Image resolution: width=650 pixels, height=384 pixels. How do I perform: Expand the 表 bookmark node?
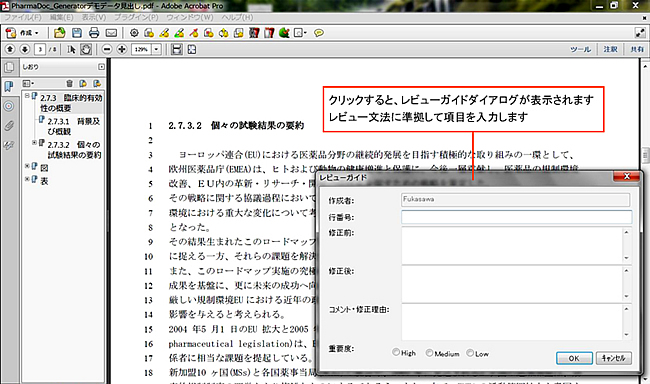[x=27, y=179]
